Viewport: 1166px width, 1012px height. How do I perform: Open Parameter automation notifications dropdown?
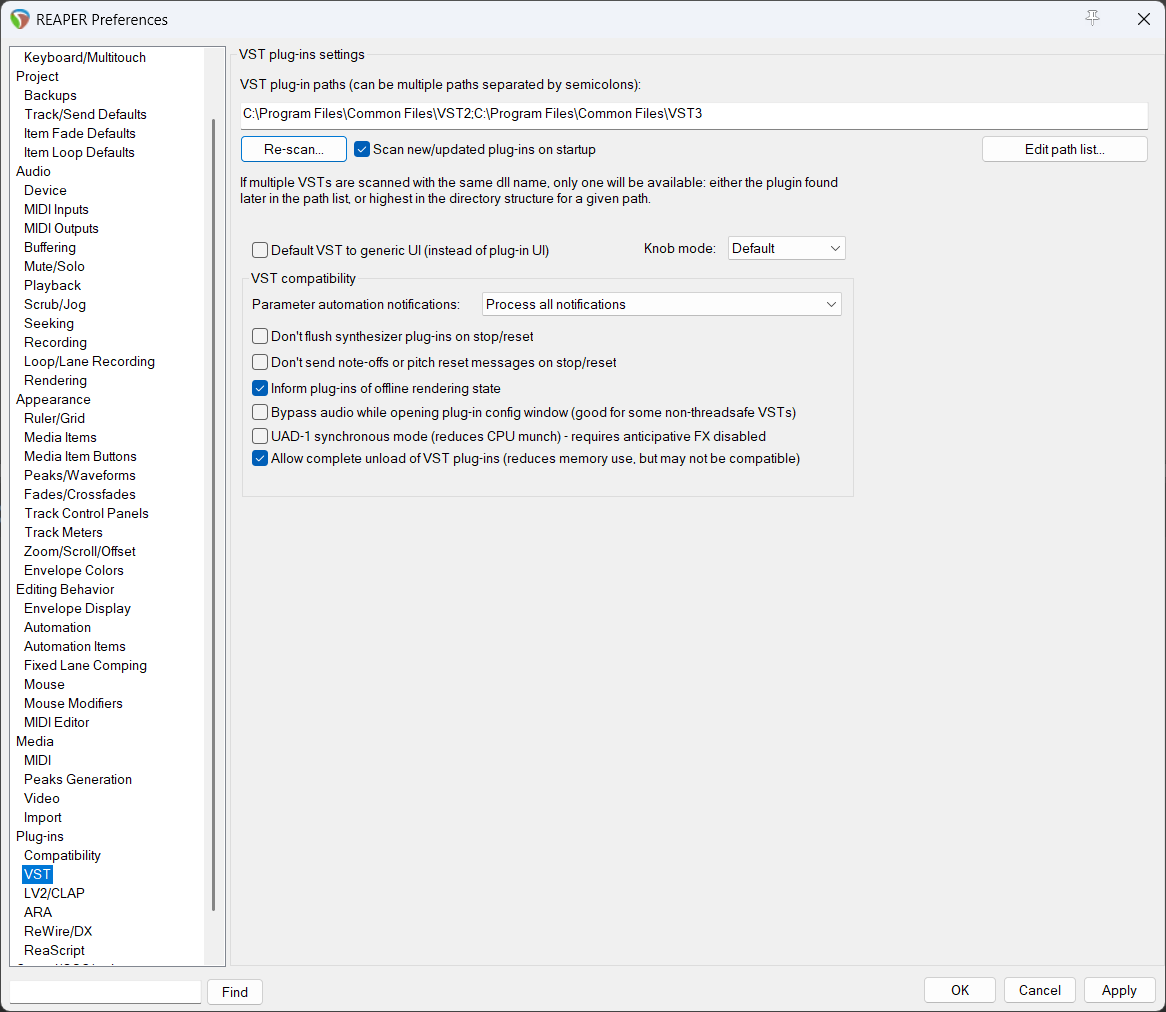[661, 304]
